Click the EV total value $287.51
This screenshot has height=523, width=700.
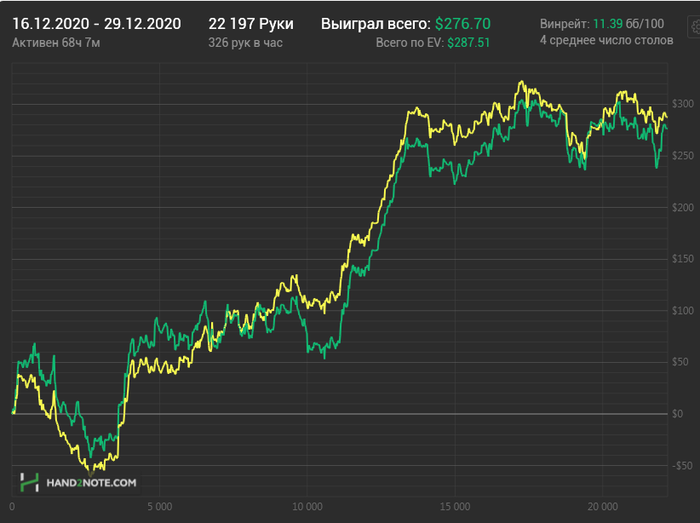469,43
